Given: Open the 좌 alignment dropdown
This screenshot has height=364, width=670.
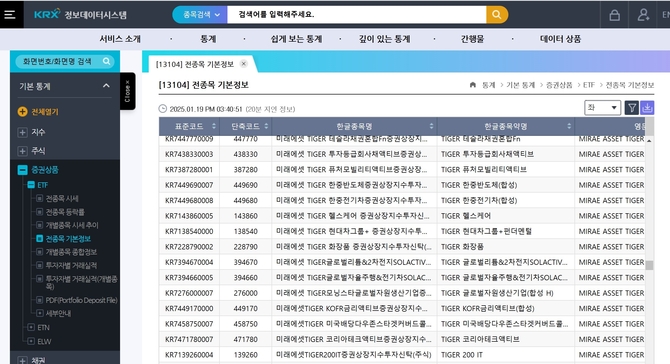Looking at the screenshot, I should [x=602, y=108].
